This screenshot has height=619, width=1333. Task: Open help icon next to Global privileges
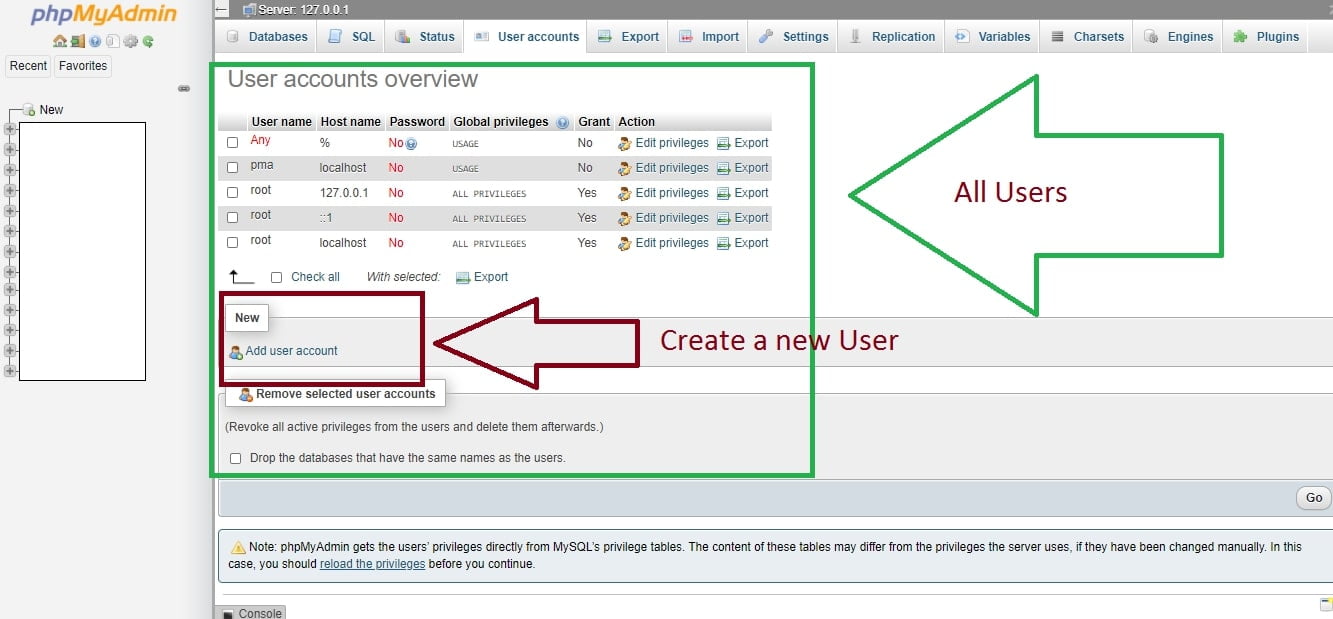(562, 123)
